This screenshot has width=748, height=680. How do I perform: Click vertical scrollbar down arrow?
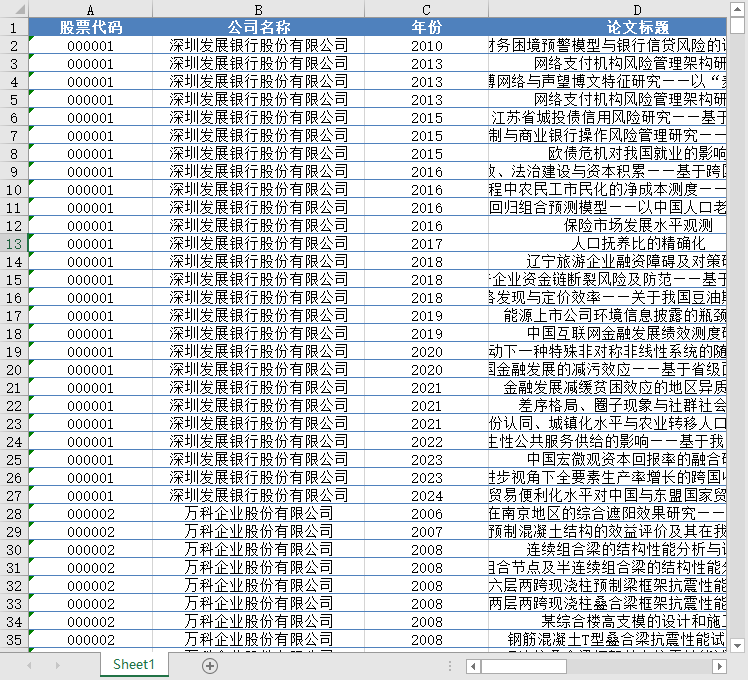pyautogui.click(x=738, y=646)
